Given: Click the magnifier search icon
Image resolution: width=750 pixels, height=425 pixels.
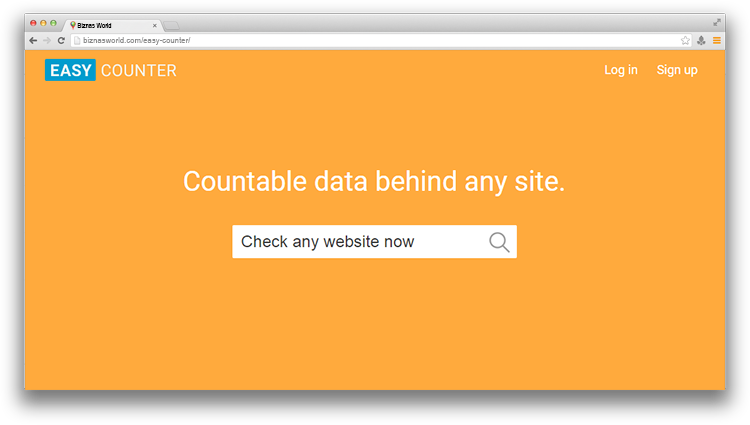Looking at the screenshot, I should 499,242.
